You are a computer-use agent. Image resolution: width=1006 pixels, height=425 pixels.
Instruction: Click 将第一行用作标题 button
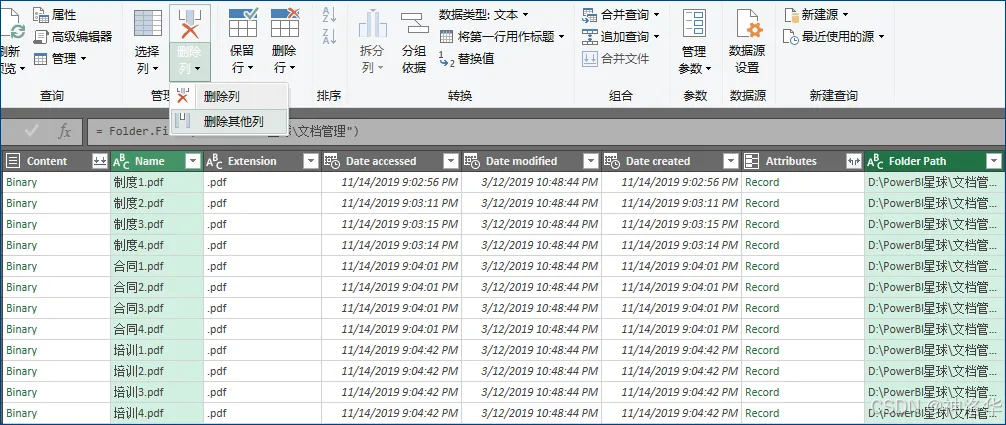point(502,37)
